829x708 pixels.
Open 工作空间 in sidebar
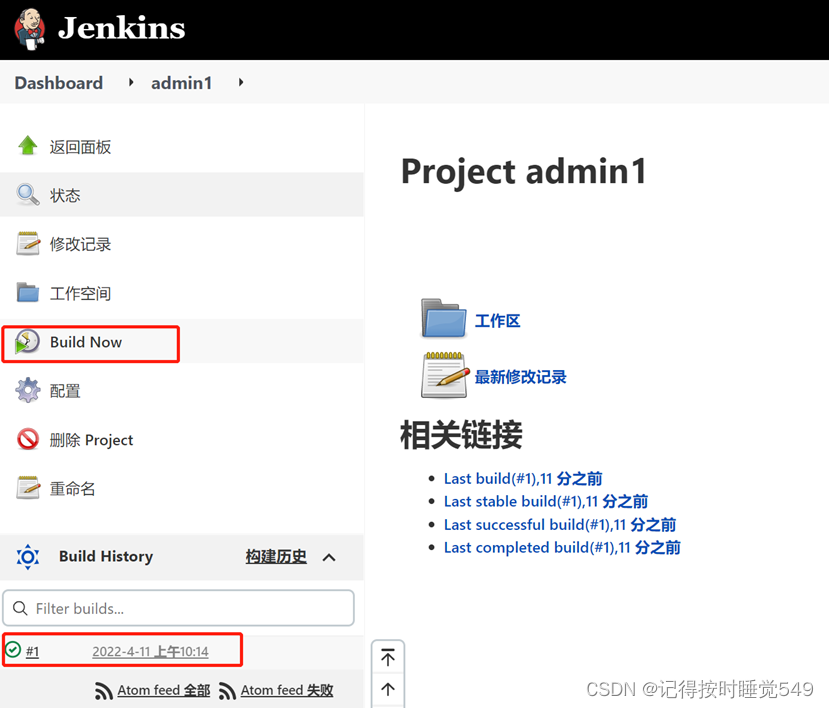(80, 293)
